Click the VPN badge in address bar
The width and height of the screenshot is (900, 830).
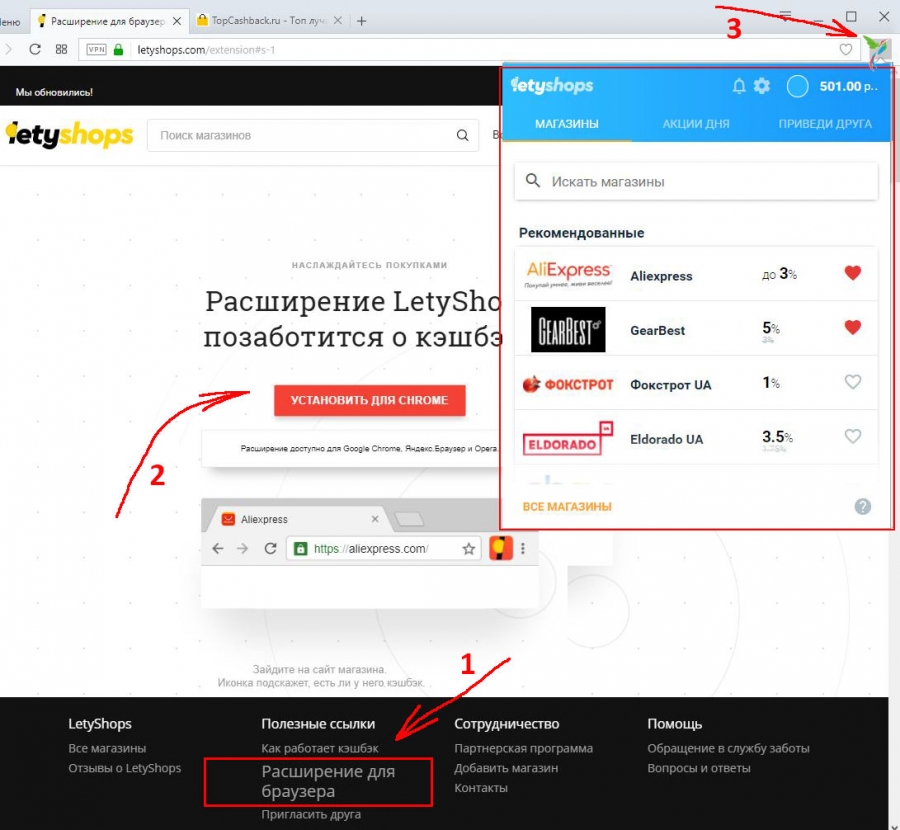pyautogui.click(x=96, y=49)
